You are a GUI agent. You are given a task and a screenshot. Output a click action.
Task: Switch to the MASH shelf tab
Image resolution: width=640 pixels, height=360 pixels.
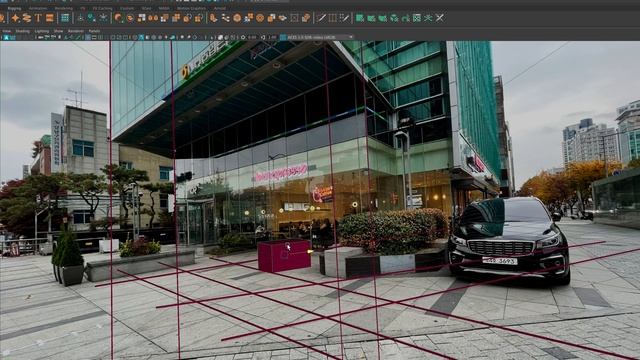coord(164,8)
